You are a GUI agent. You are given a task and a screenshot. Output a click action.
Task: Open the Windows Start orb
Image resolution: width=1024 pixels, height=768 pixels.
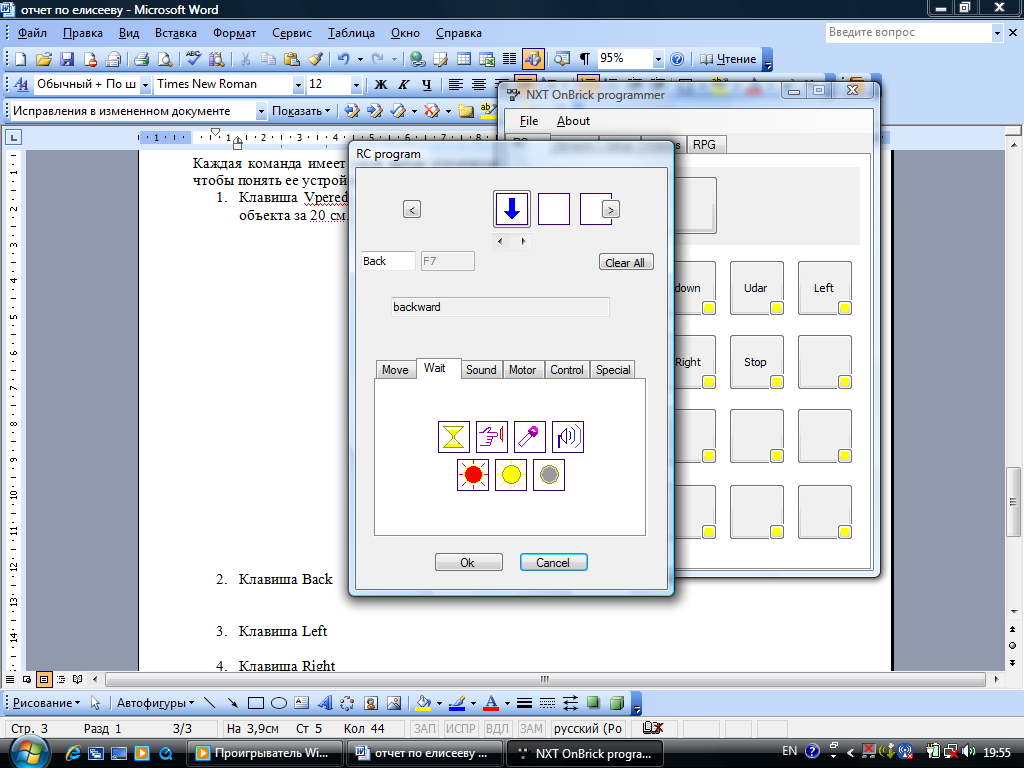click(28, 753)
